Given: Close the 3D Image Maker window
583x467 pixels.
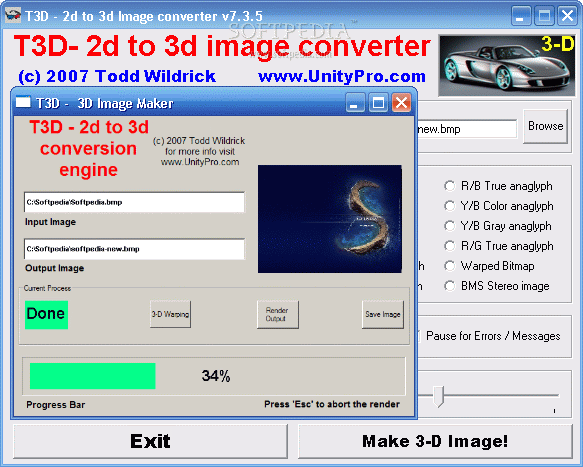Looking at the screenshot, I should pyautogui.click(x=402, y=102).
